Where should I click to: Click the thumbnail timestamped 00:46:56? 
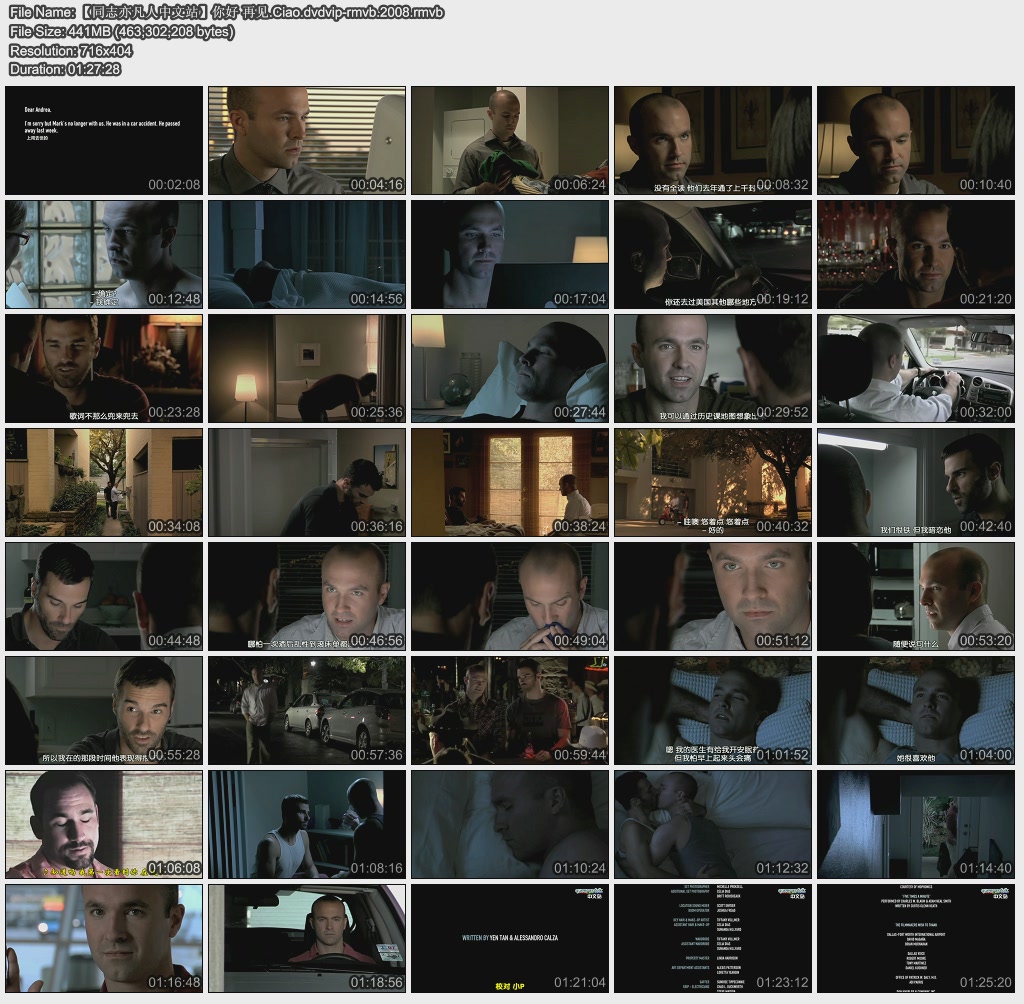pyautogui.click(x=307, y=596)
